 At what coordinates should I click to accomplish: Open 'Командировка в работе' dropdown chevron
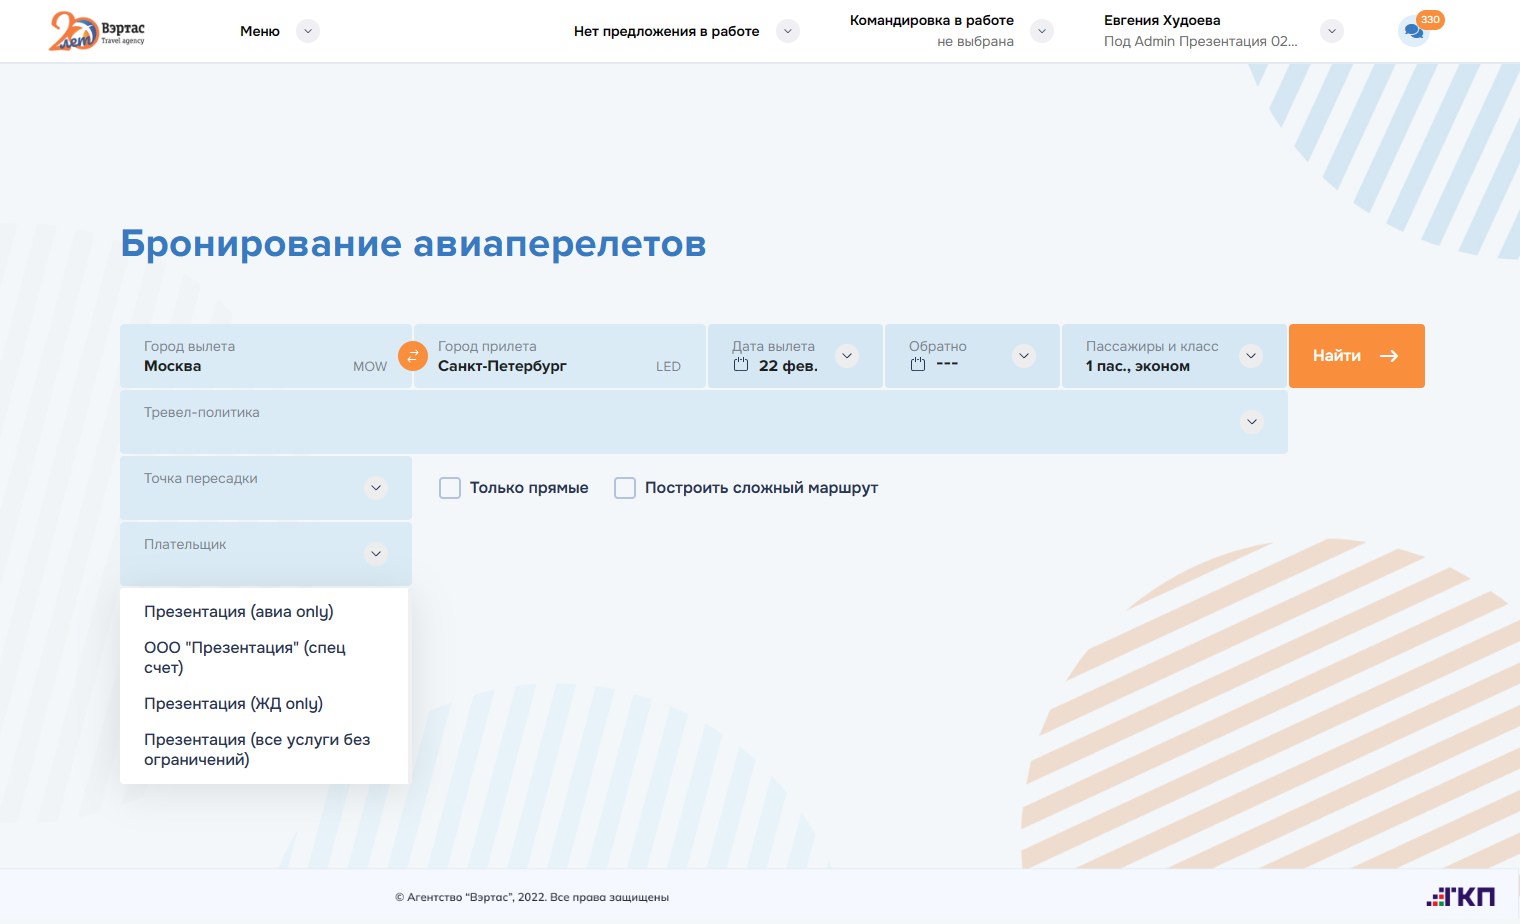1042,31
